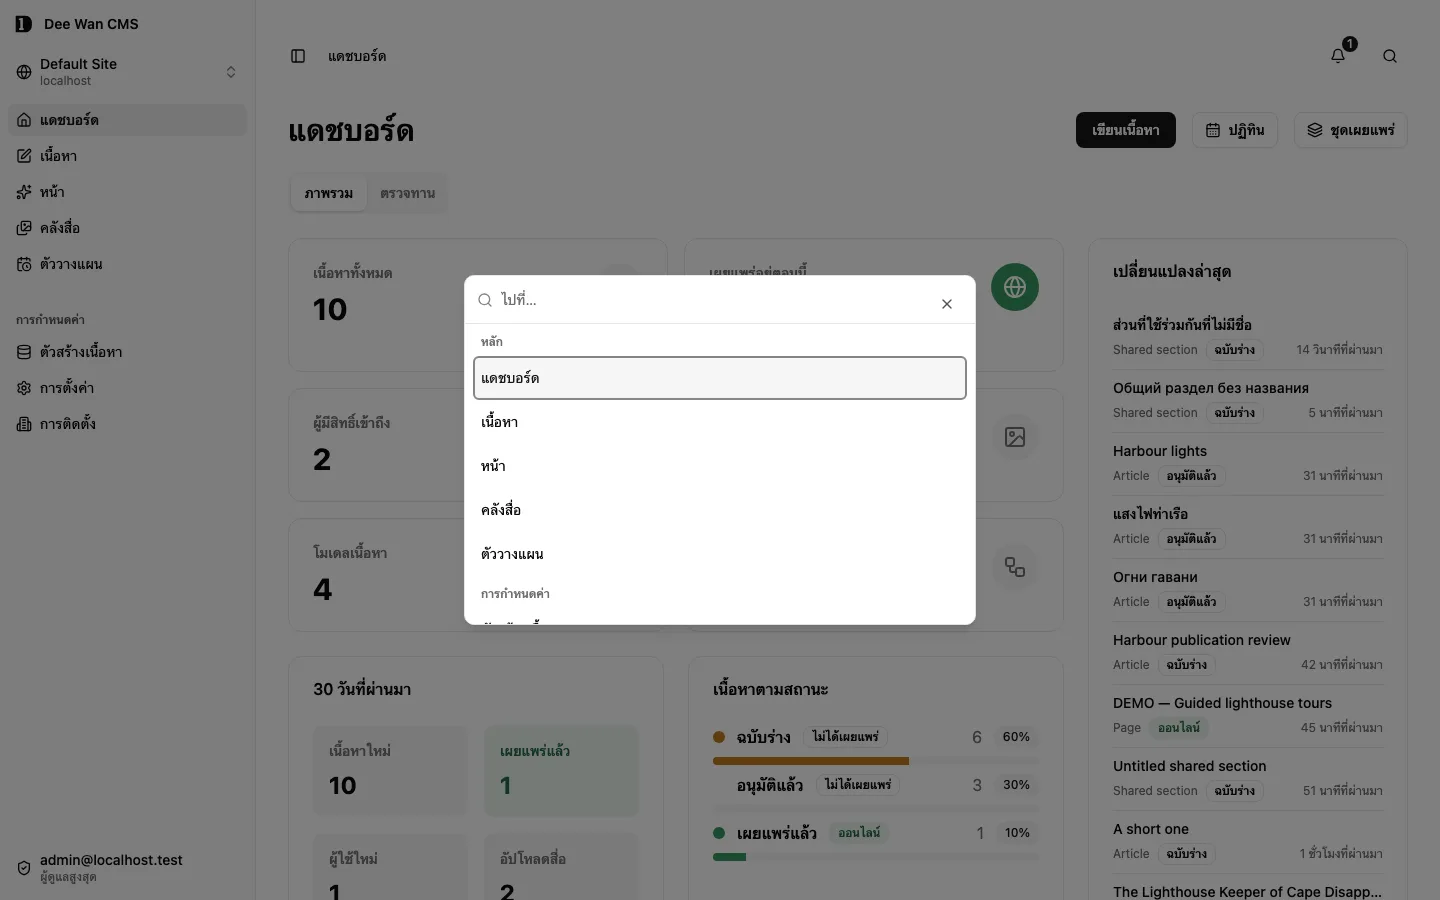1440x900 pixels.
Task: Click the edit icon beside เนื้อหา in sidebar
Action: click(24, 156)
